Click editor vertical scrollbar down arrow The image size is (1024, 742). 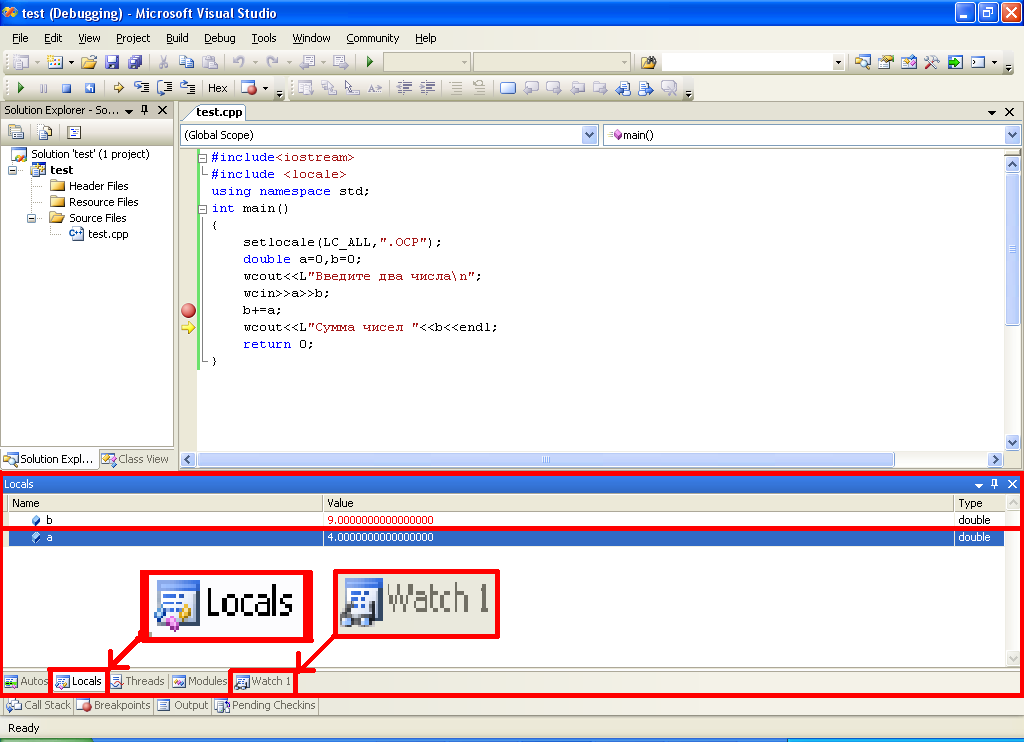point(1012,442)
